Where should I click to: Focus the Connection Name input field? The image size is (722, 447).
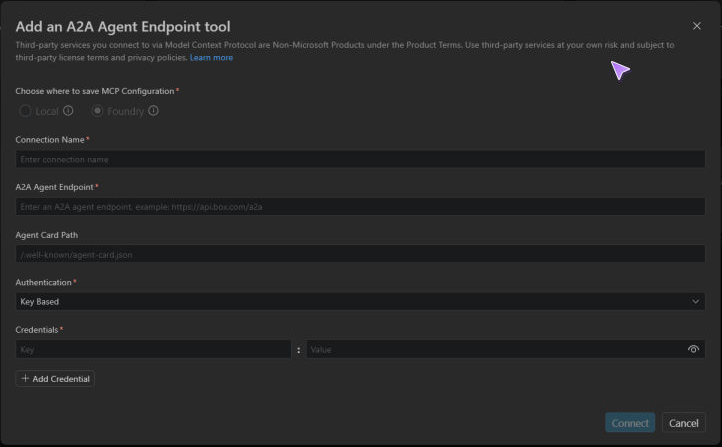pos(360,159)
